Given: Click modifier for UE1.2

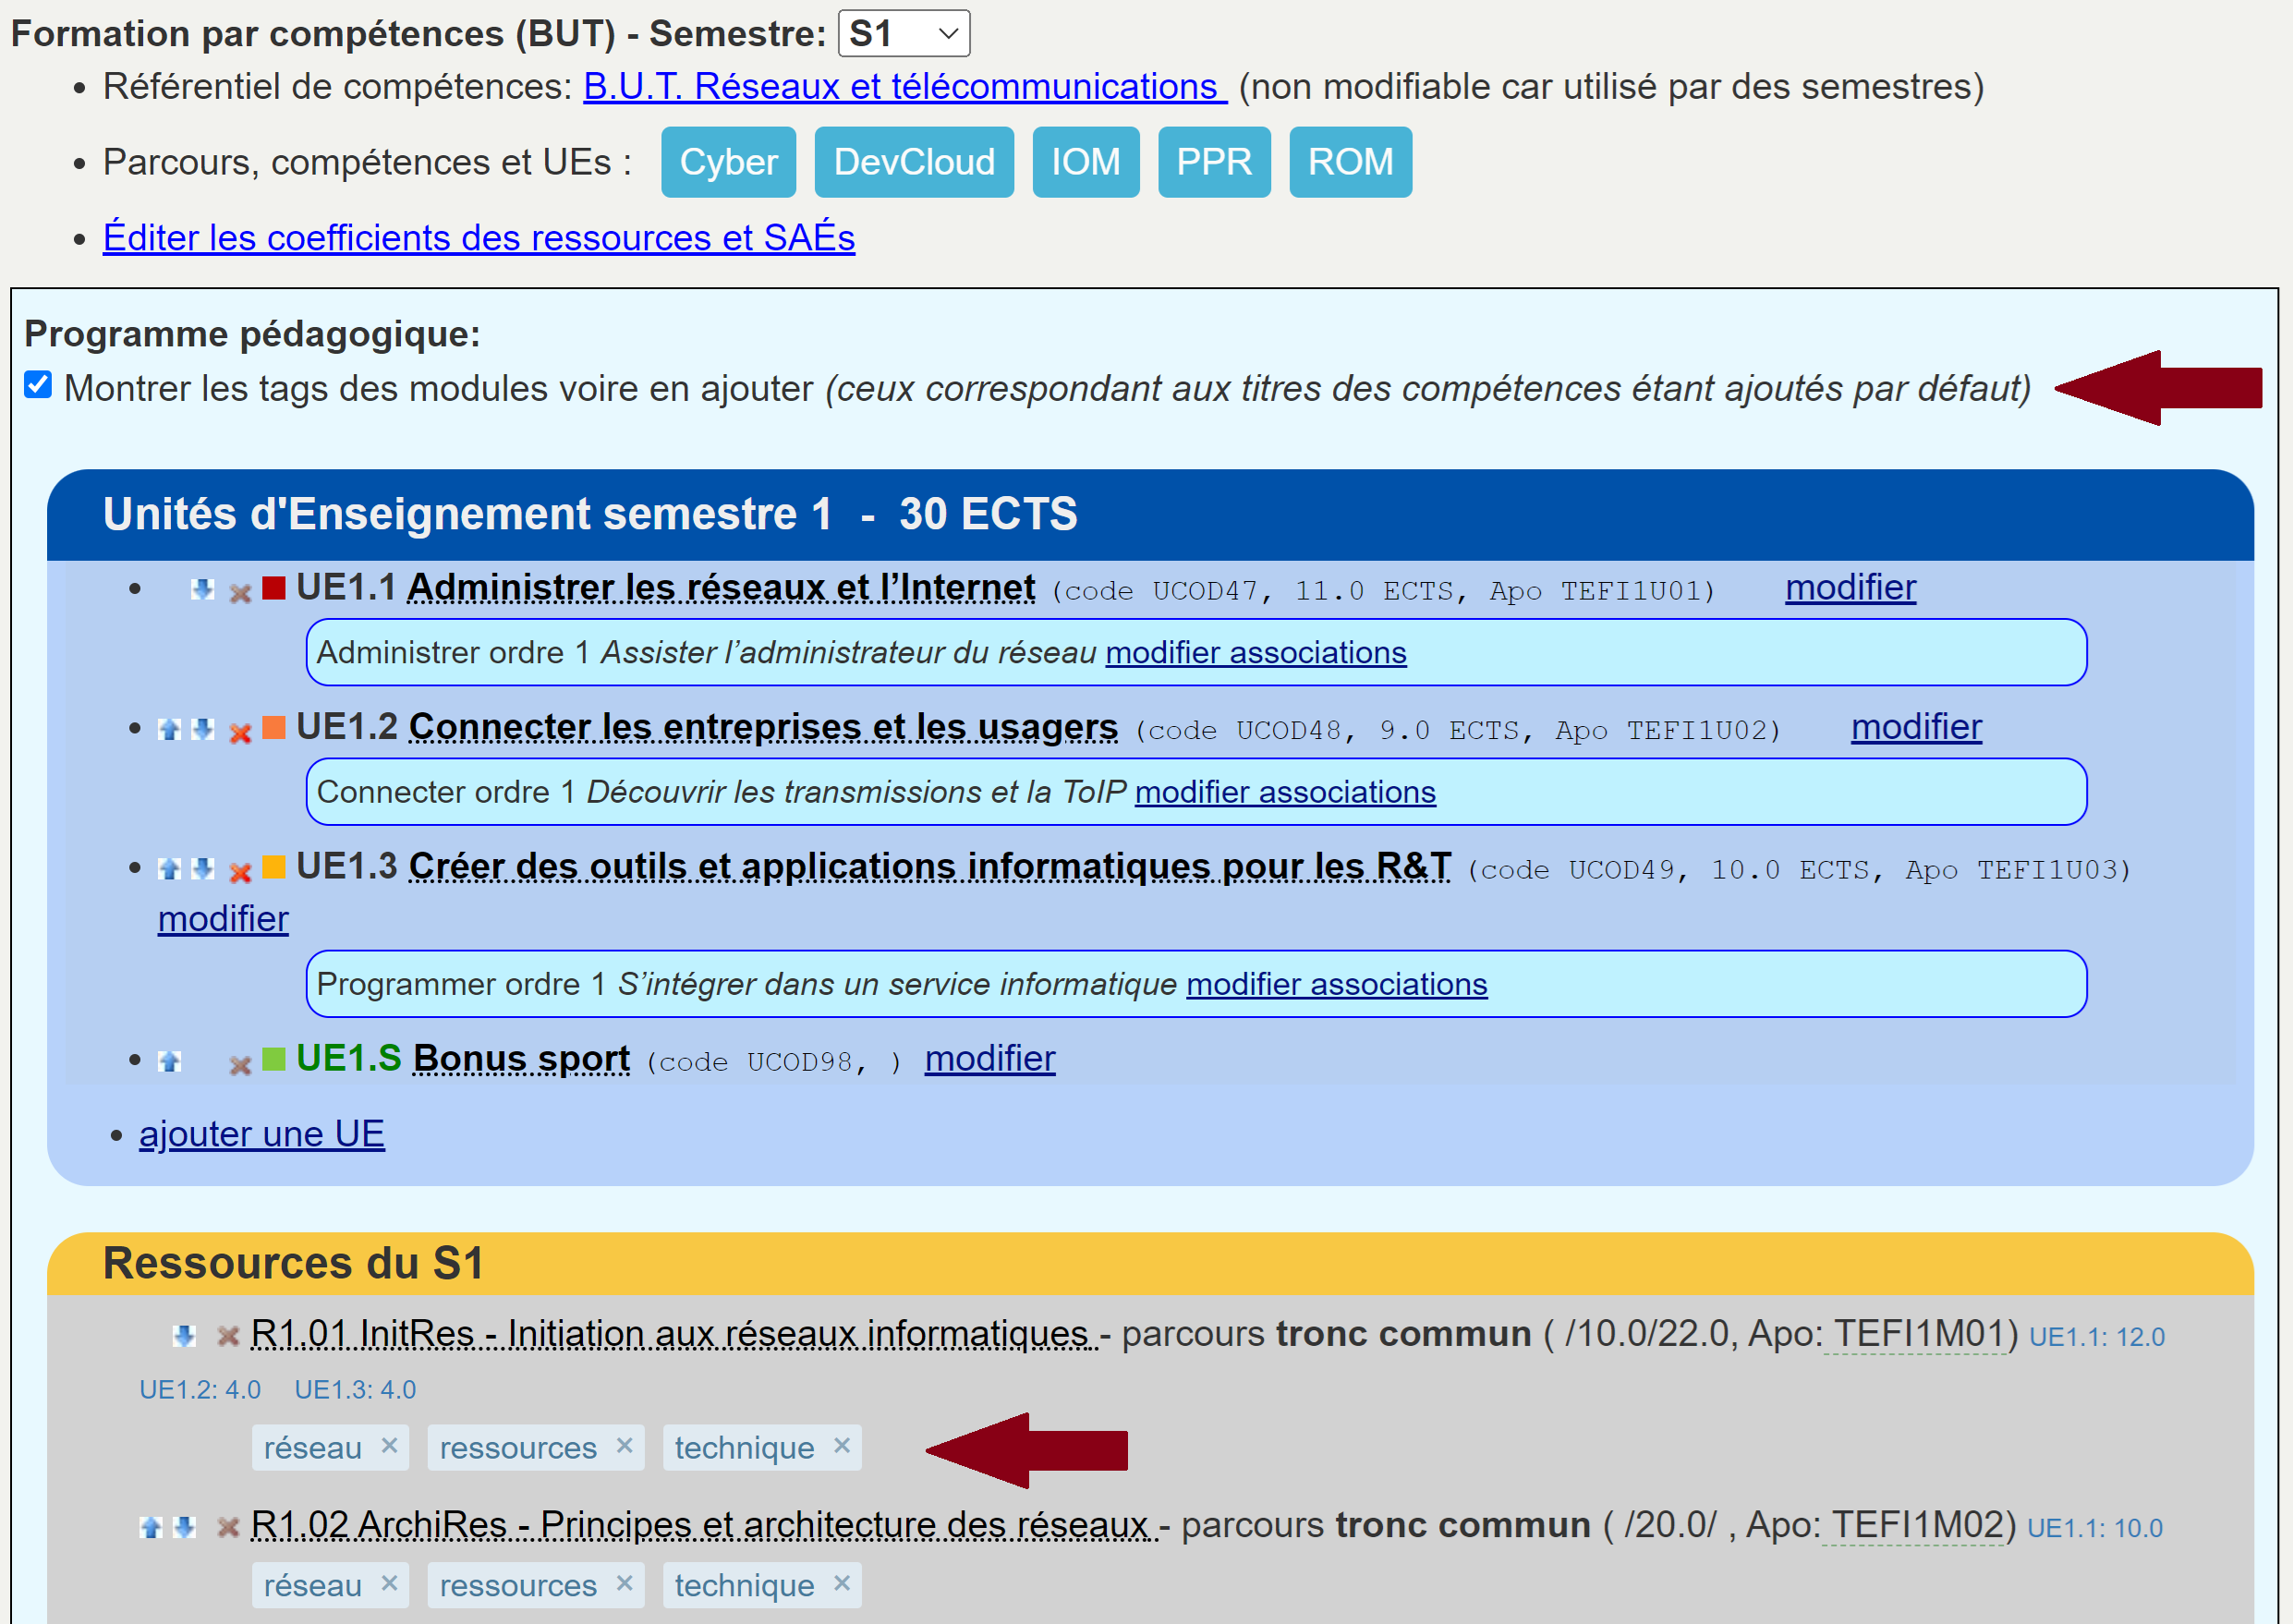Looking at the screenshot, I should [x=1916, y=727].
